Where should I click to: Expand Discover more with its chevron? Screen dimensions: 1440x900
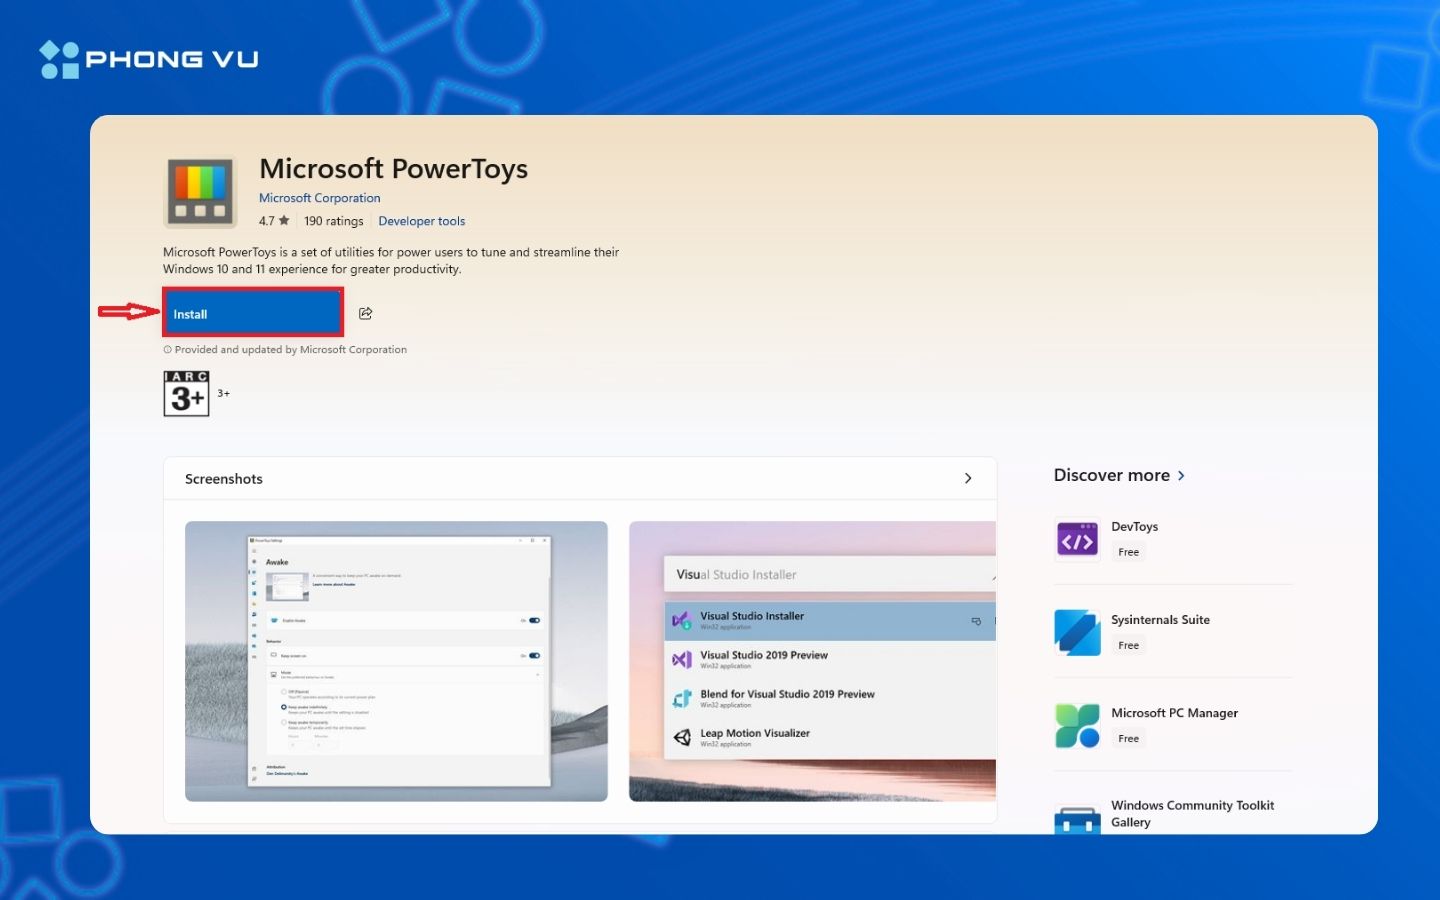pyautogui.click(x=1181, y=476)
